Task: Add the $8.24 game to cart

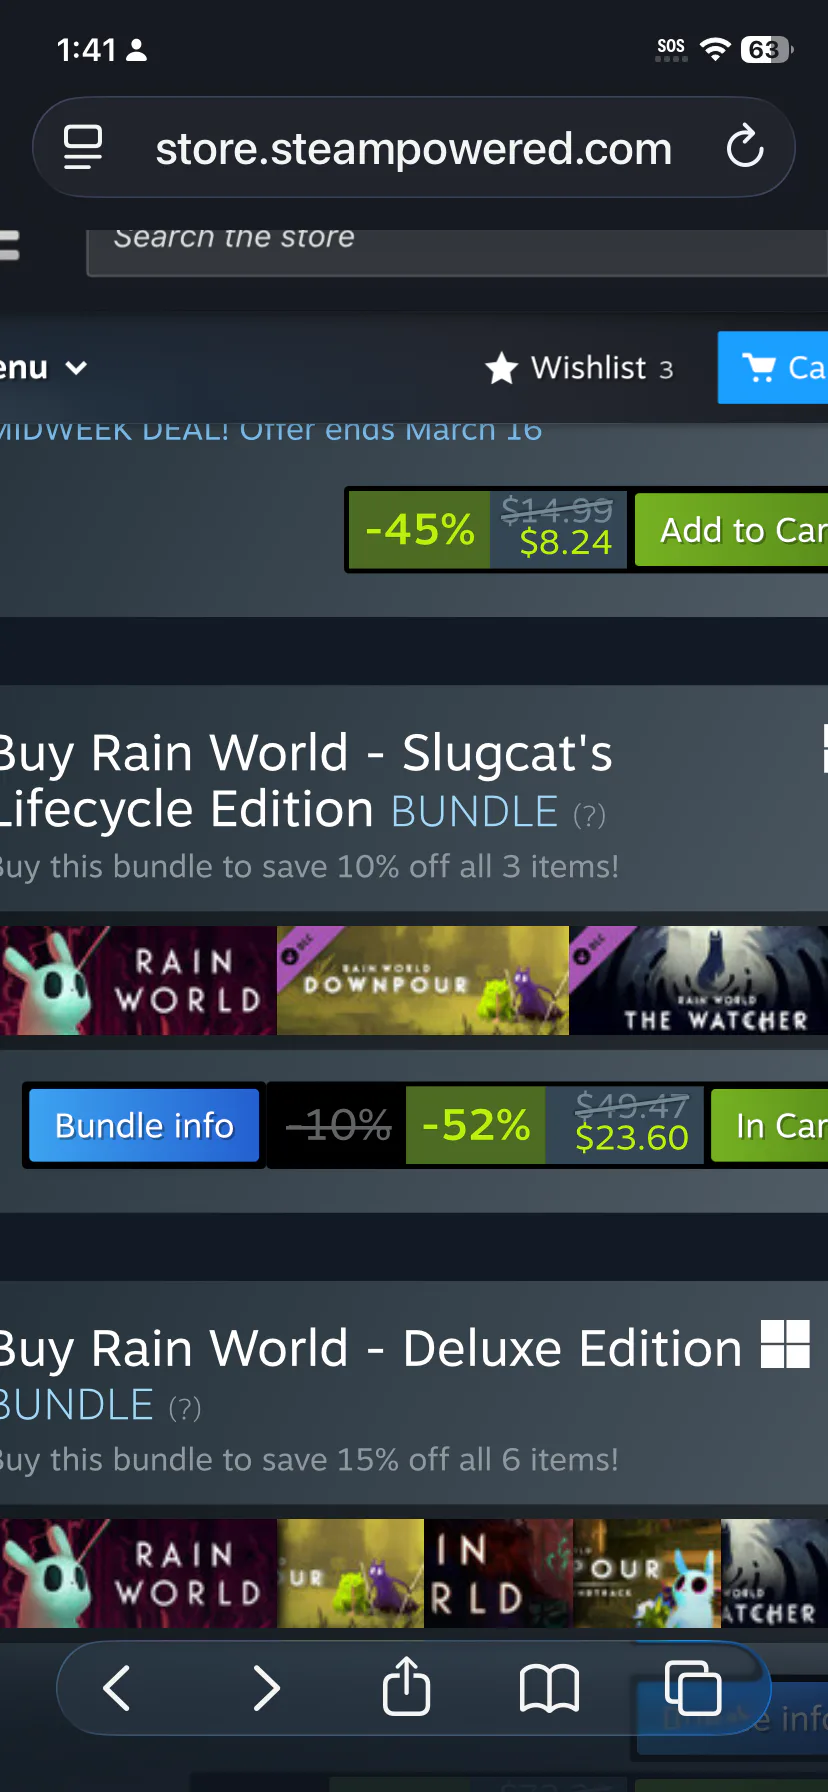Action: [x=731, y=530]
